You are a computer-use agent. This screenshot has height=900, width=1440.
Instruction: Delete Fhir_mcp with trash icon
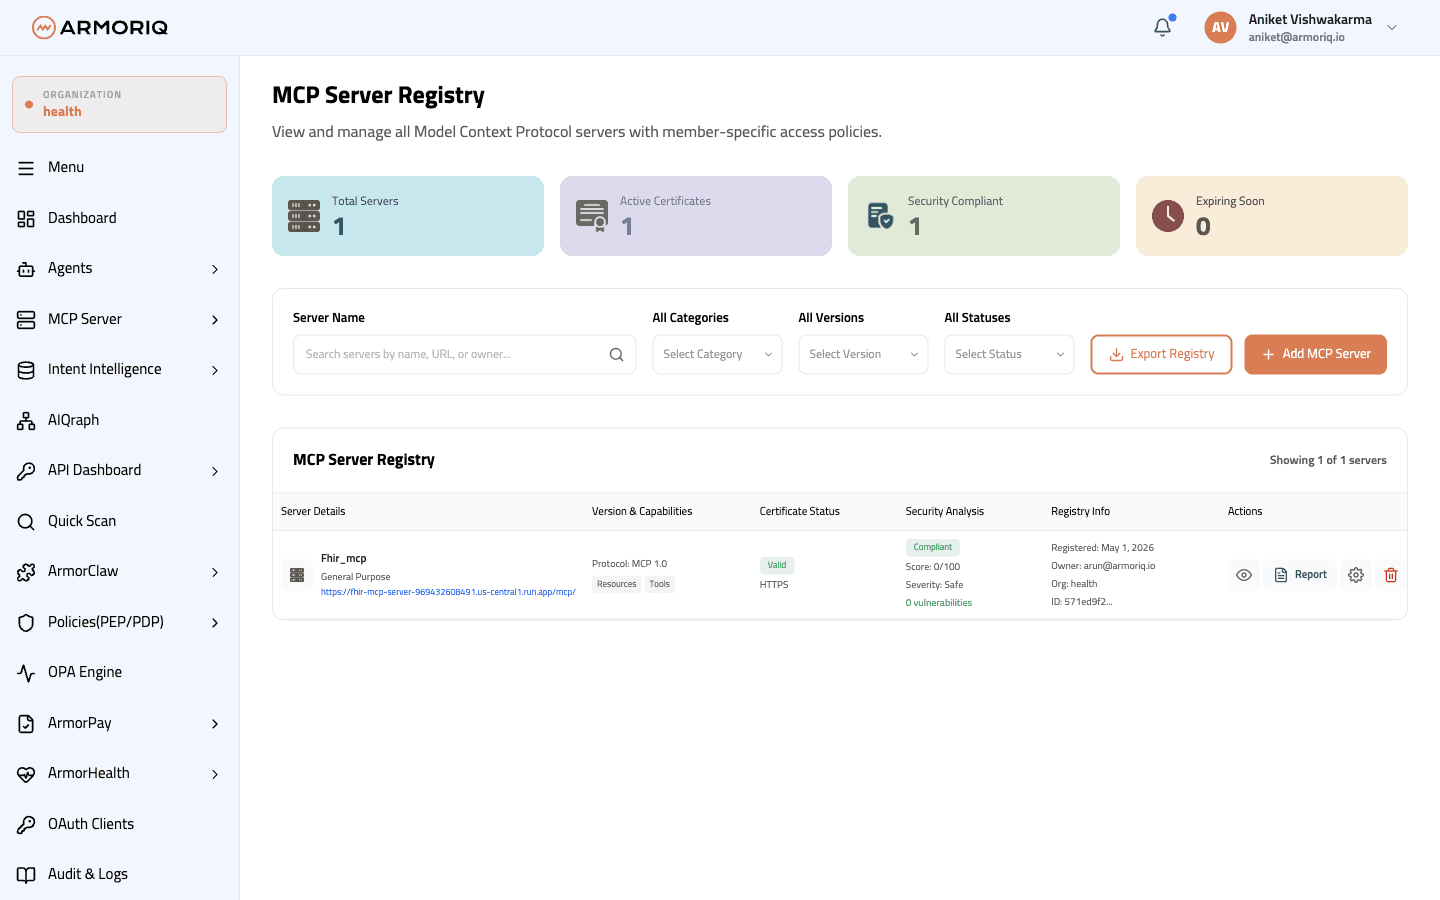coord(1391,575)
